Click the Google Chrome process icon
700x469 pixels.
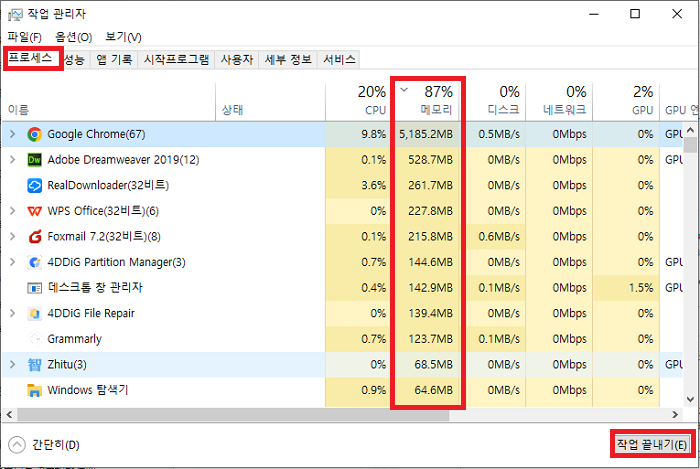(x=34, y=134)
